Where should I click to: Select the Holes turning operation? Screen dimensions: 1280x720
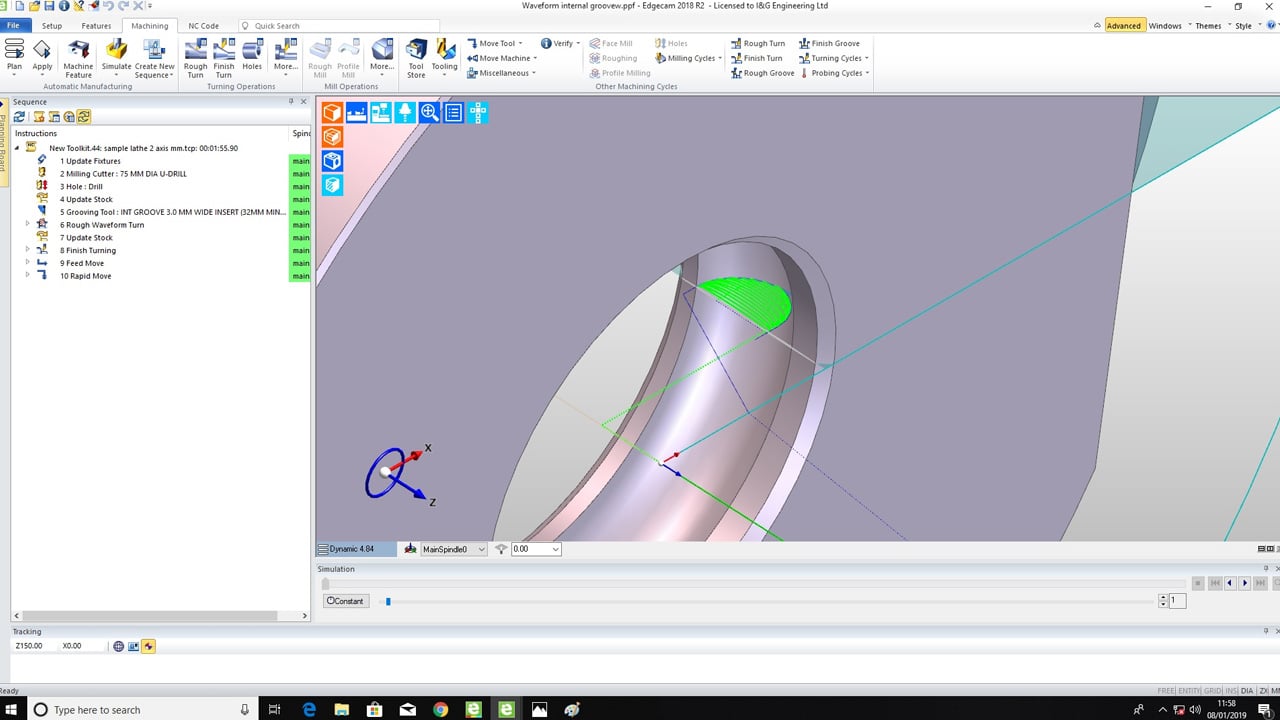coord(252,55)
